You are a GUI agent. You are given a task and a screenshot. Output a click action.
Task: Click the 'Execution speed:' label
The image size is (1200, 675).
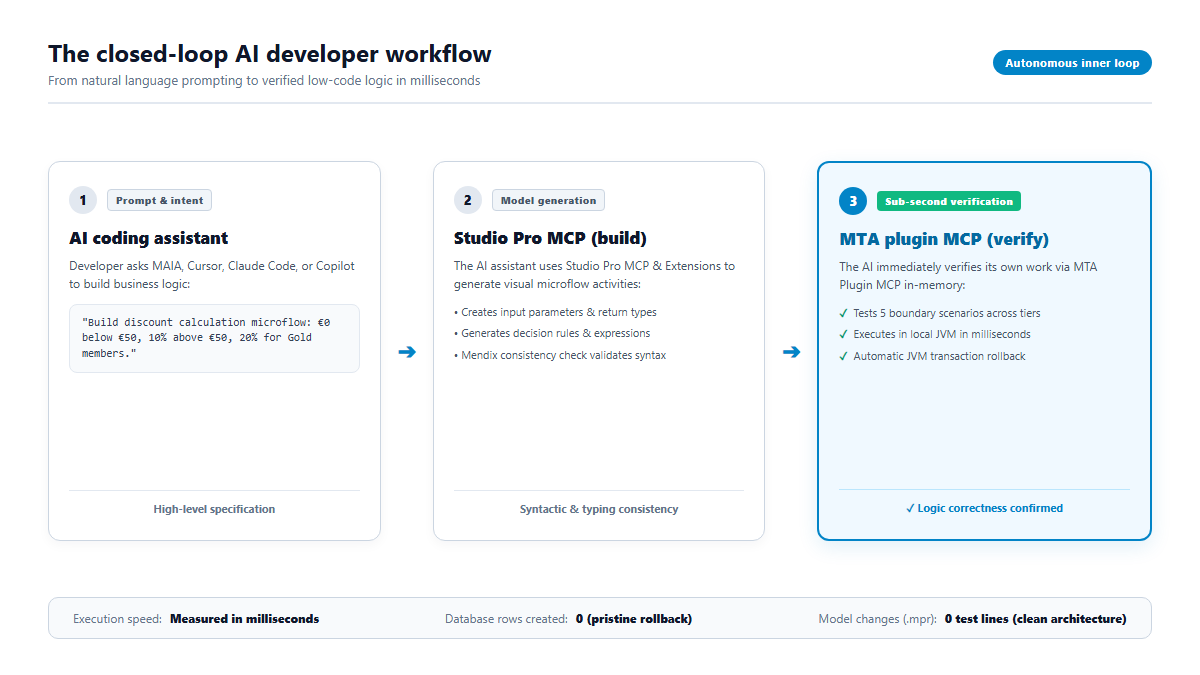tap(117, 619)
